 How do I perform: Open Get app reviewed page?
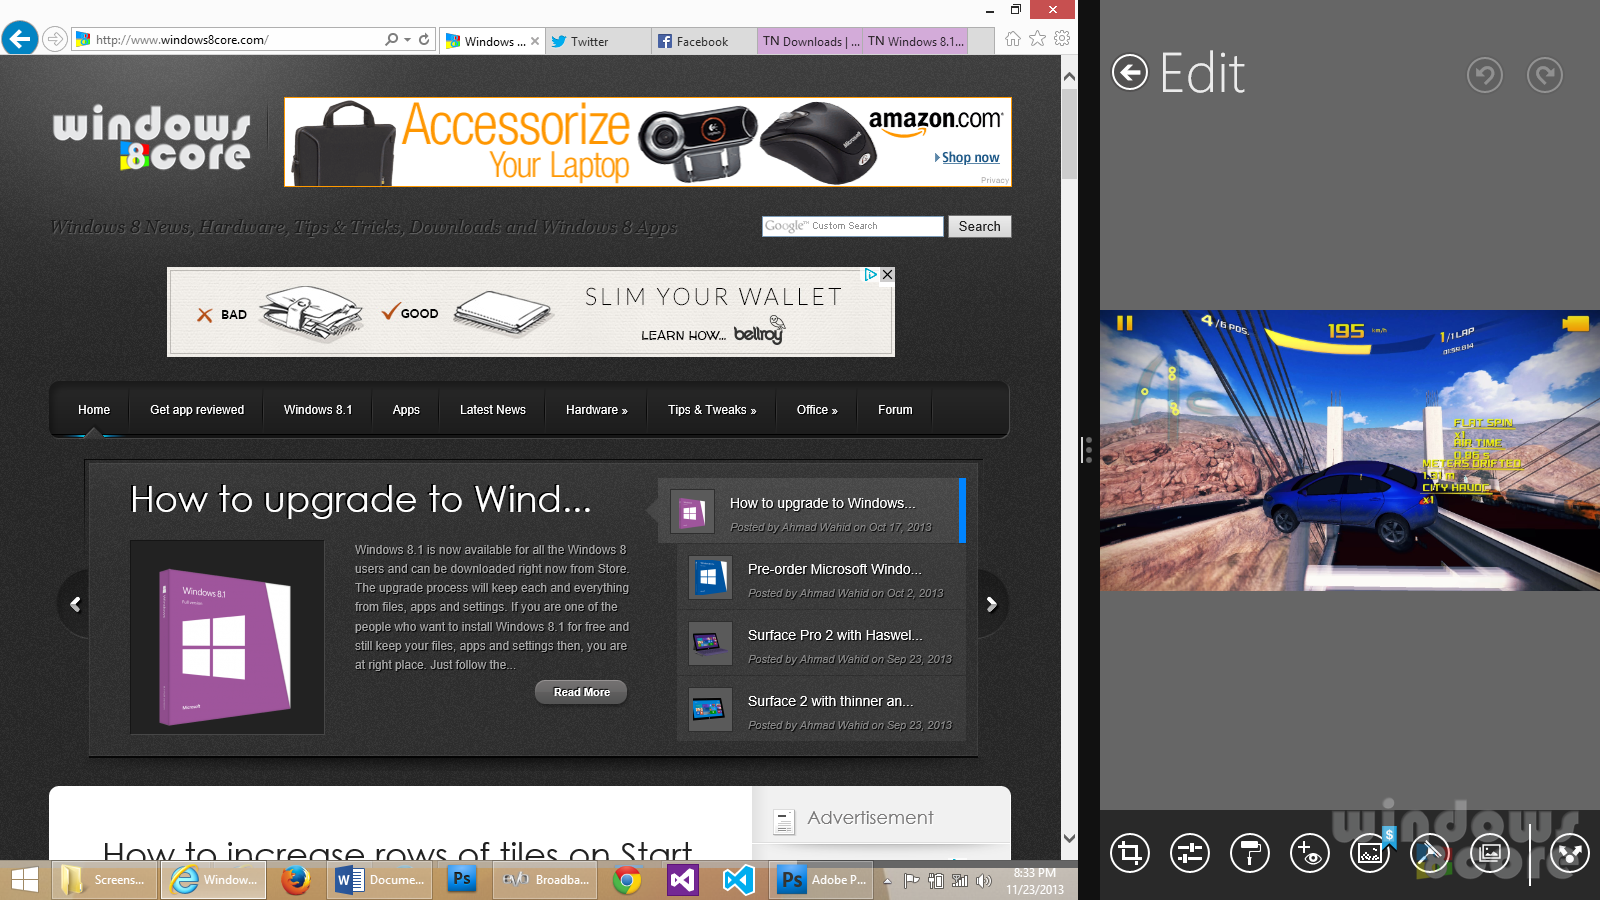(x=197, y=410)
